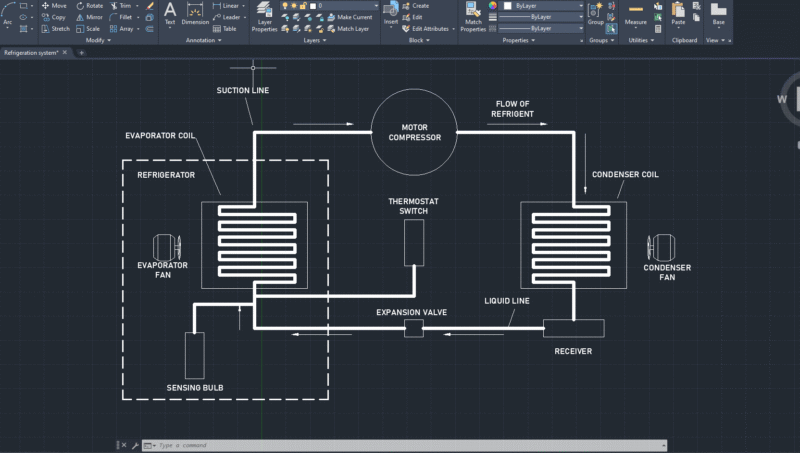Select the Mirror tool
Image resolution: width=800 pixels, height=453 pixels.
(x=89, y=17)
